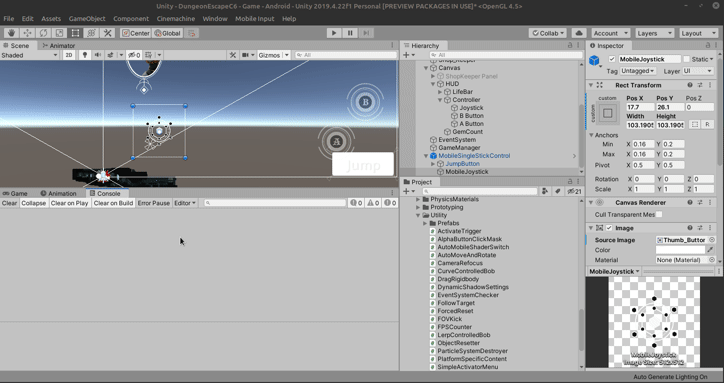The width and height of the screenshot is (724, 383).
Task: Click the Play button
Action: point(334,33)
